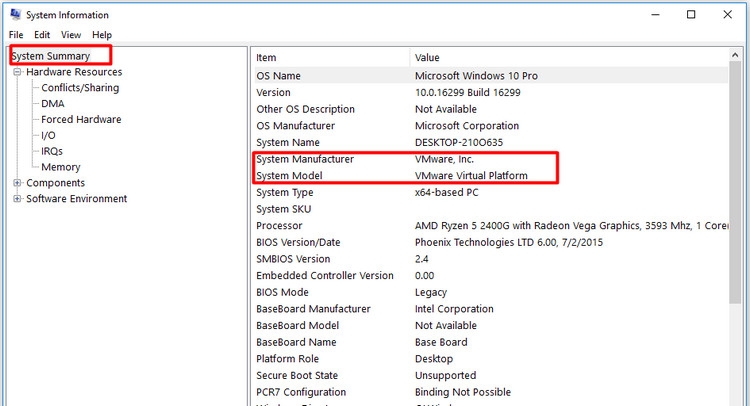This screenshot has height=406, width=750.
Task: Select System Summary in the tree
Action: [x=51, y=56]
